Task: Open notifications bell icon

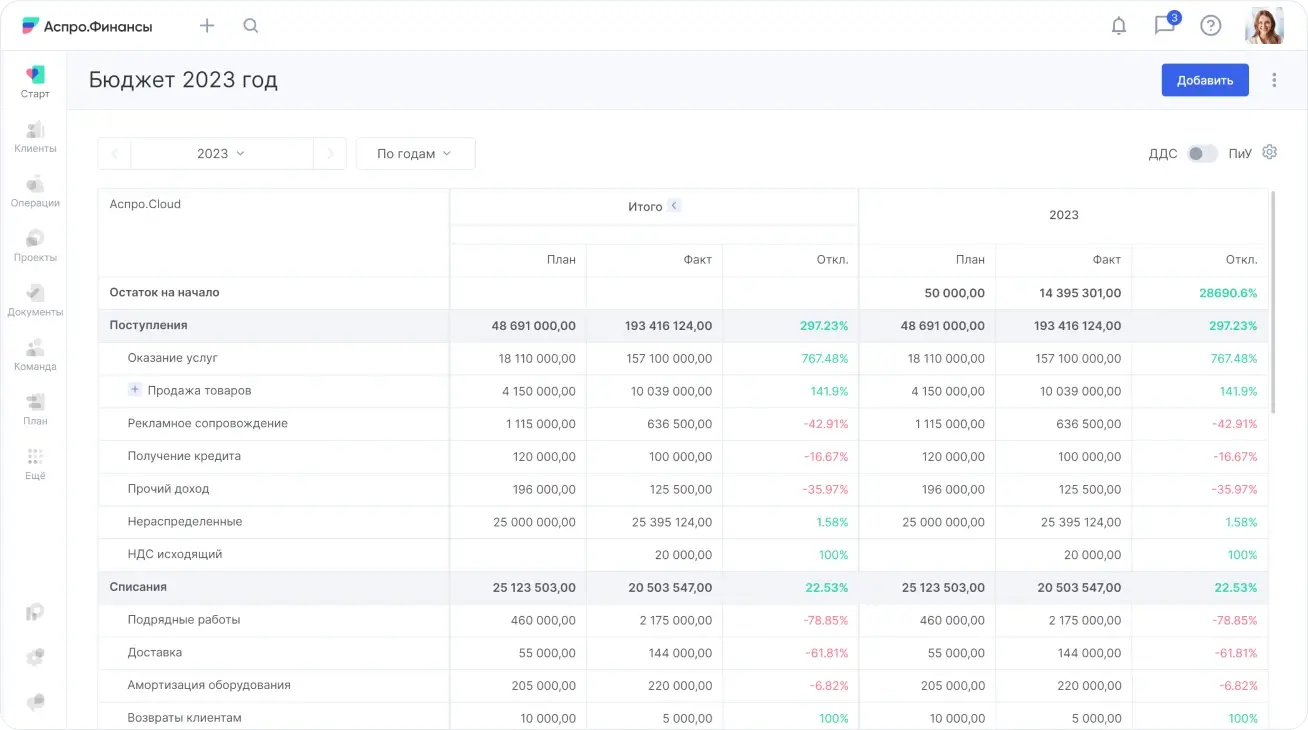Action: 1119,26
